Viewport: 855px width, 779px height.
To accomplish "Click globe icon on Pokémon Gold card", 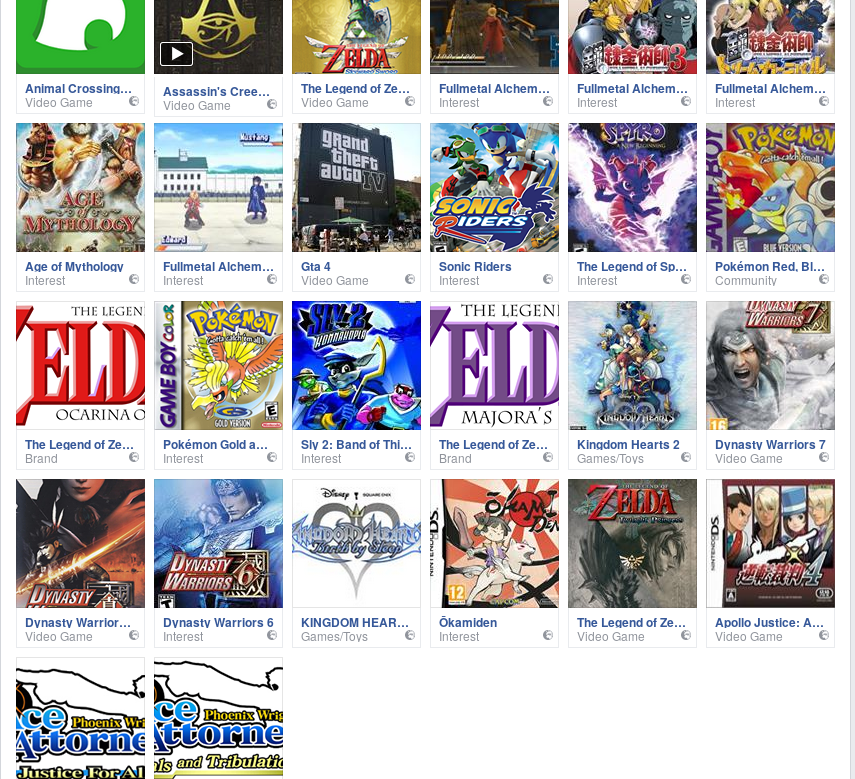I will 272,457.
